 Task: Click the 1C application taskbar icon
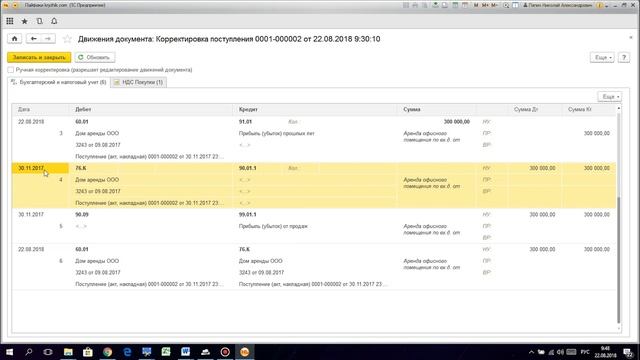click(244, 352)
